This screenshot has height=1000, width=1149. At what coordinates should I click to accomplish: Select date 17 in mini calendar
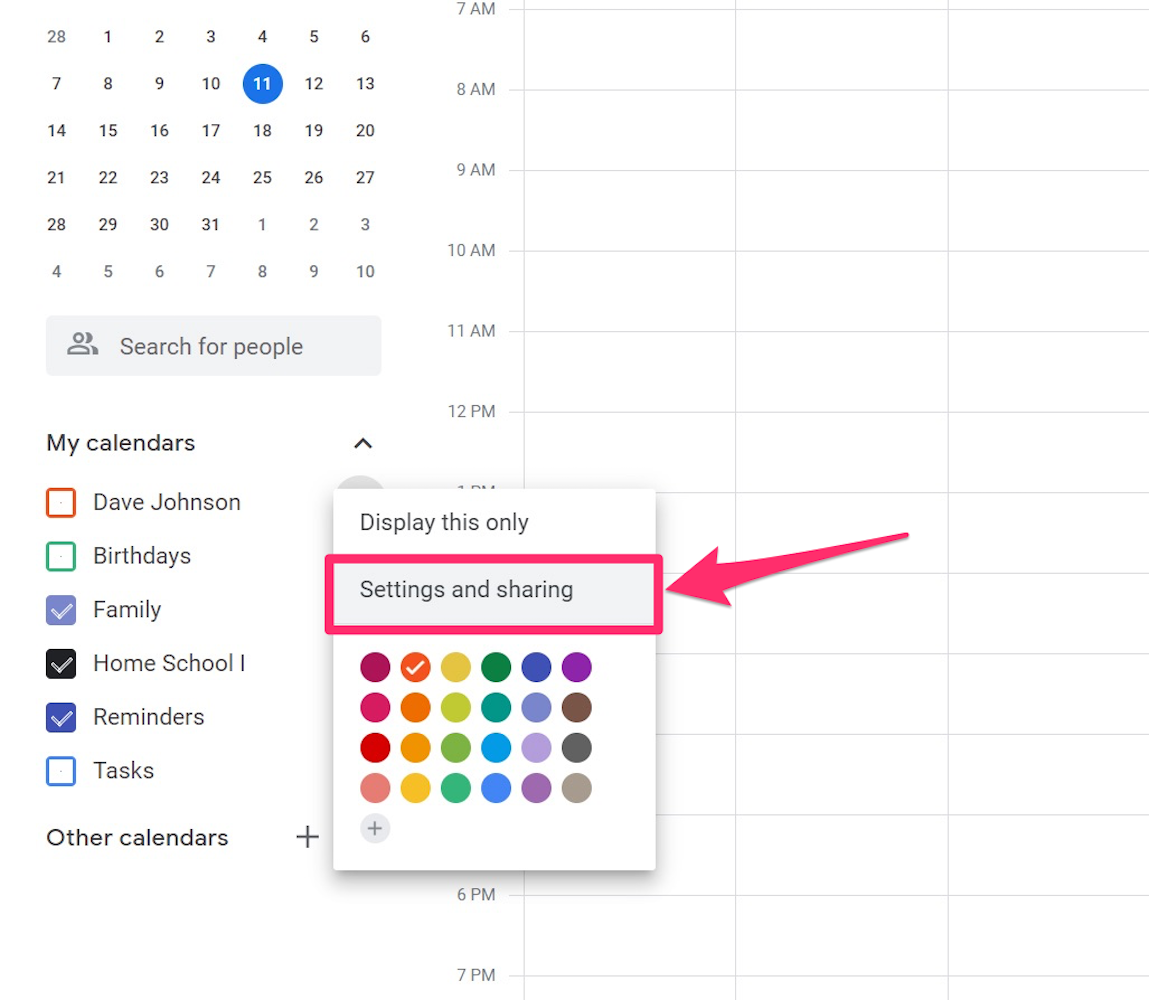210,130
